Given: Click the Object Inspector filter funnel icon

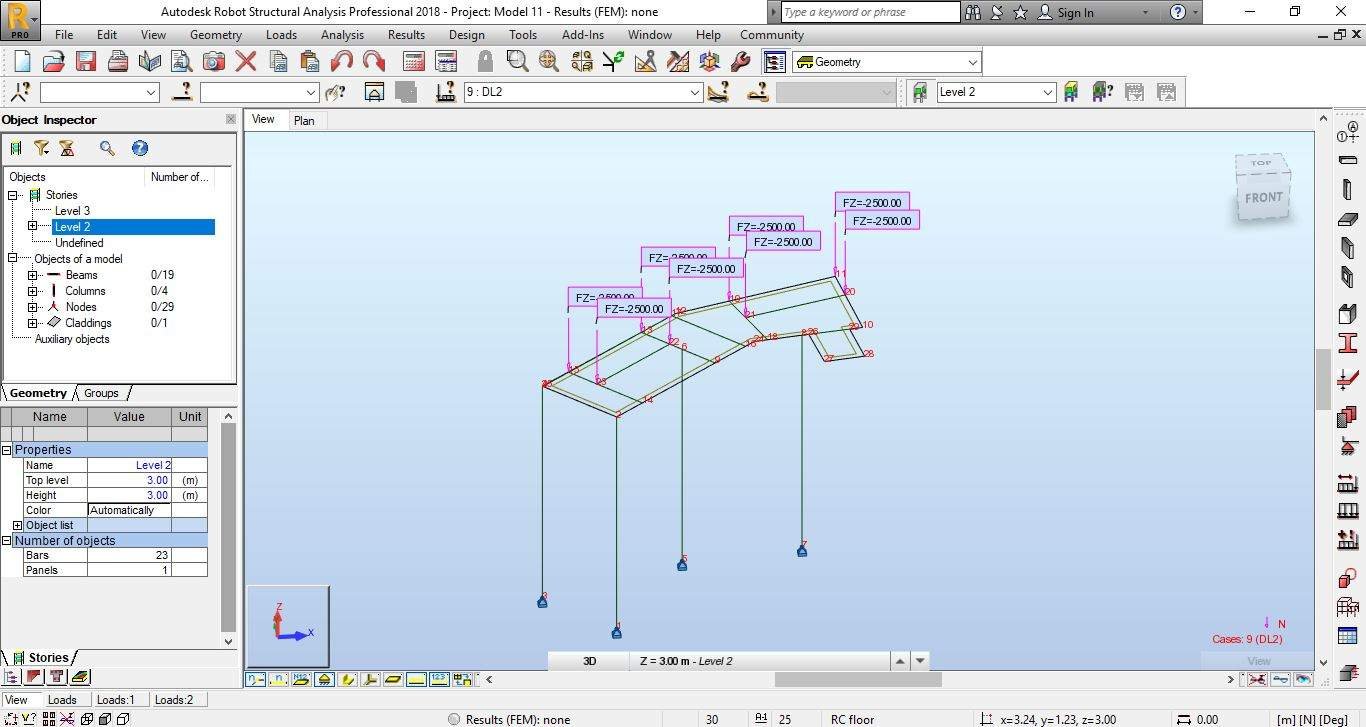Looking at the screenshot, I should point(41,148).
